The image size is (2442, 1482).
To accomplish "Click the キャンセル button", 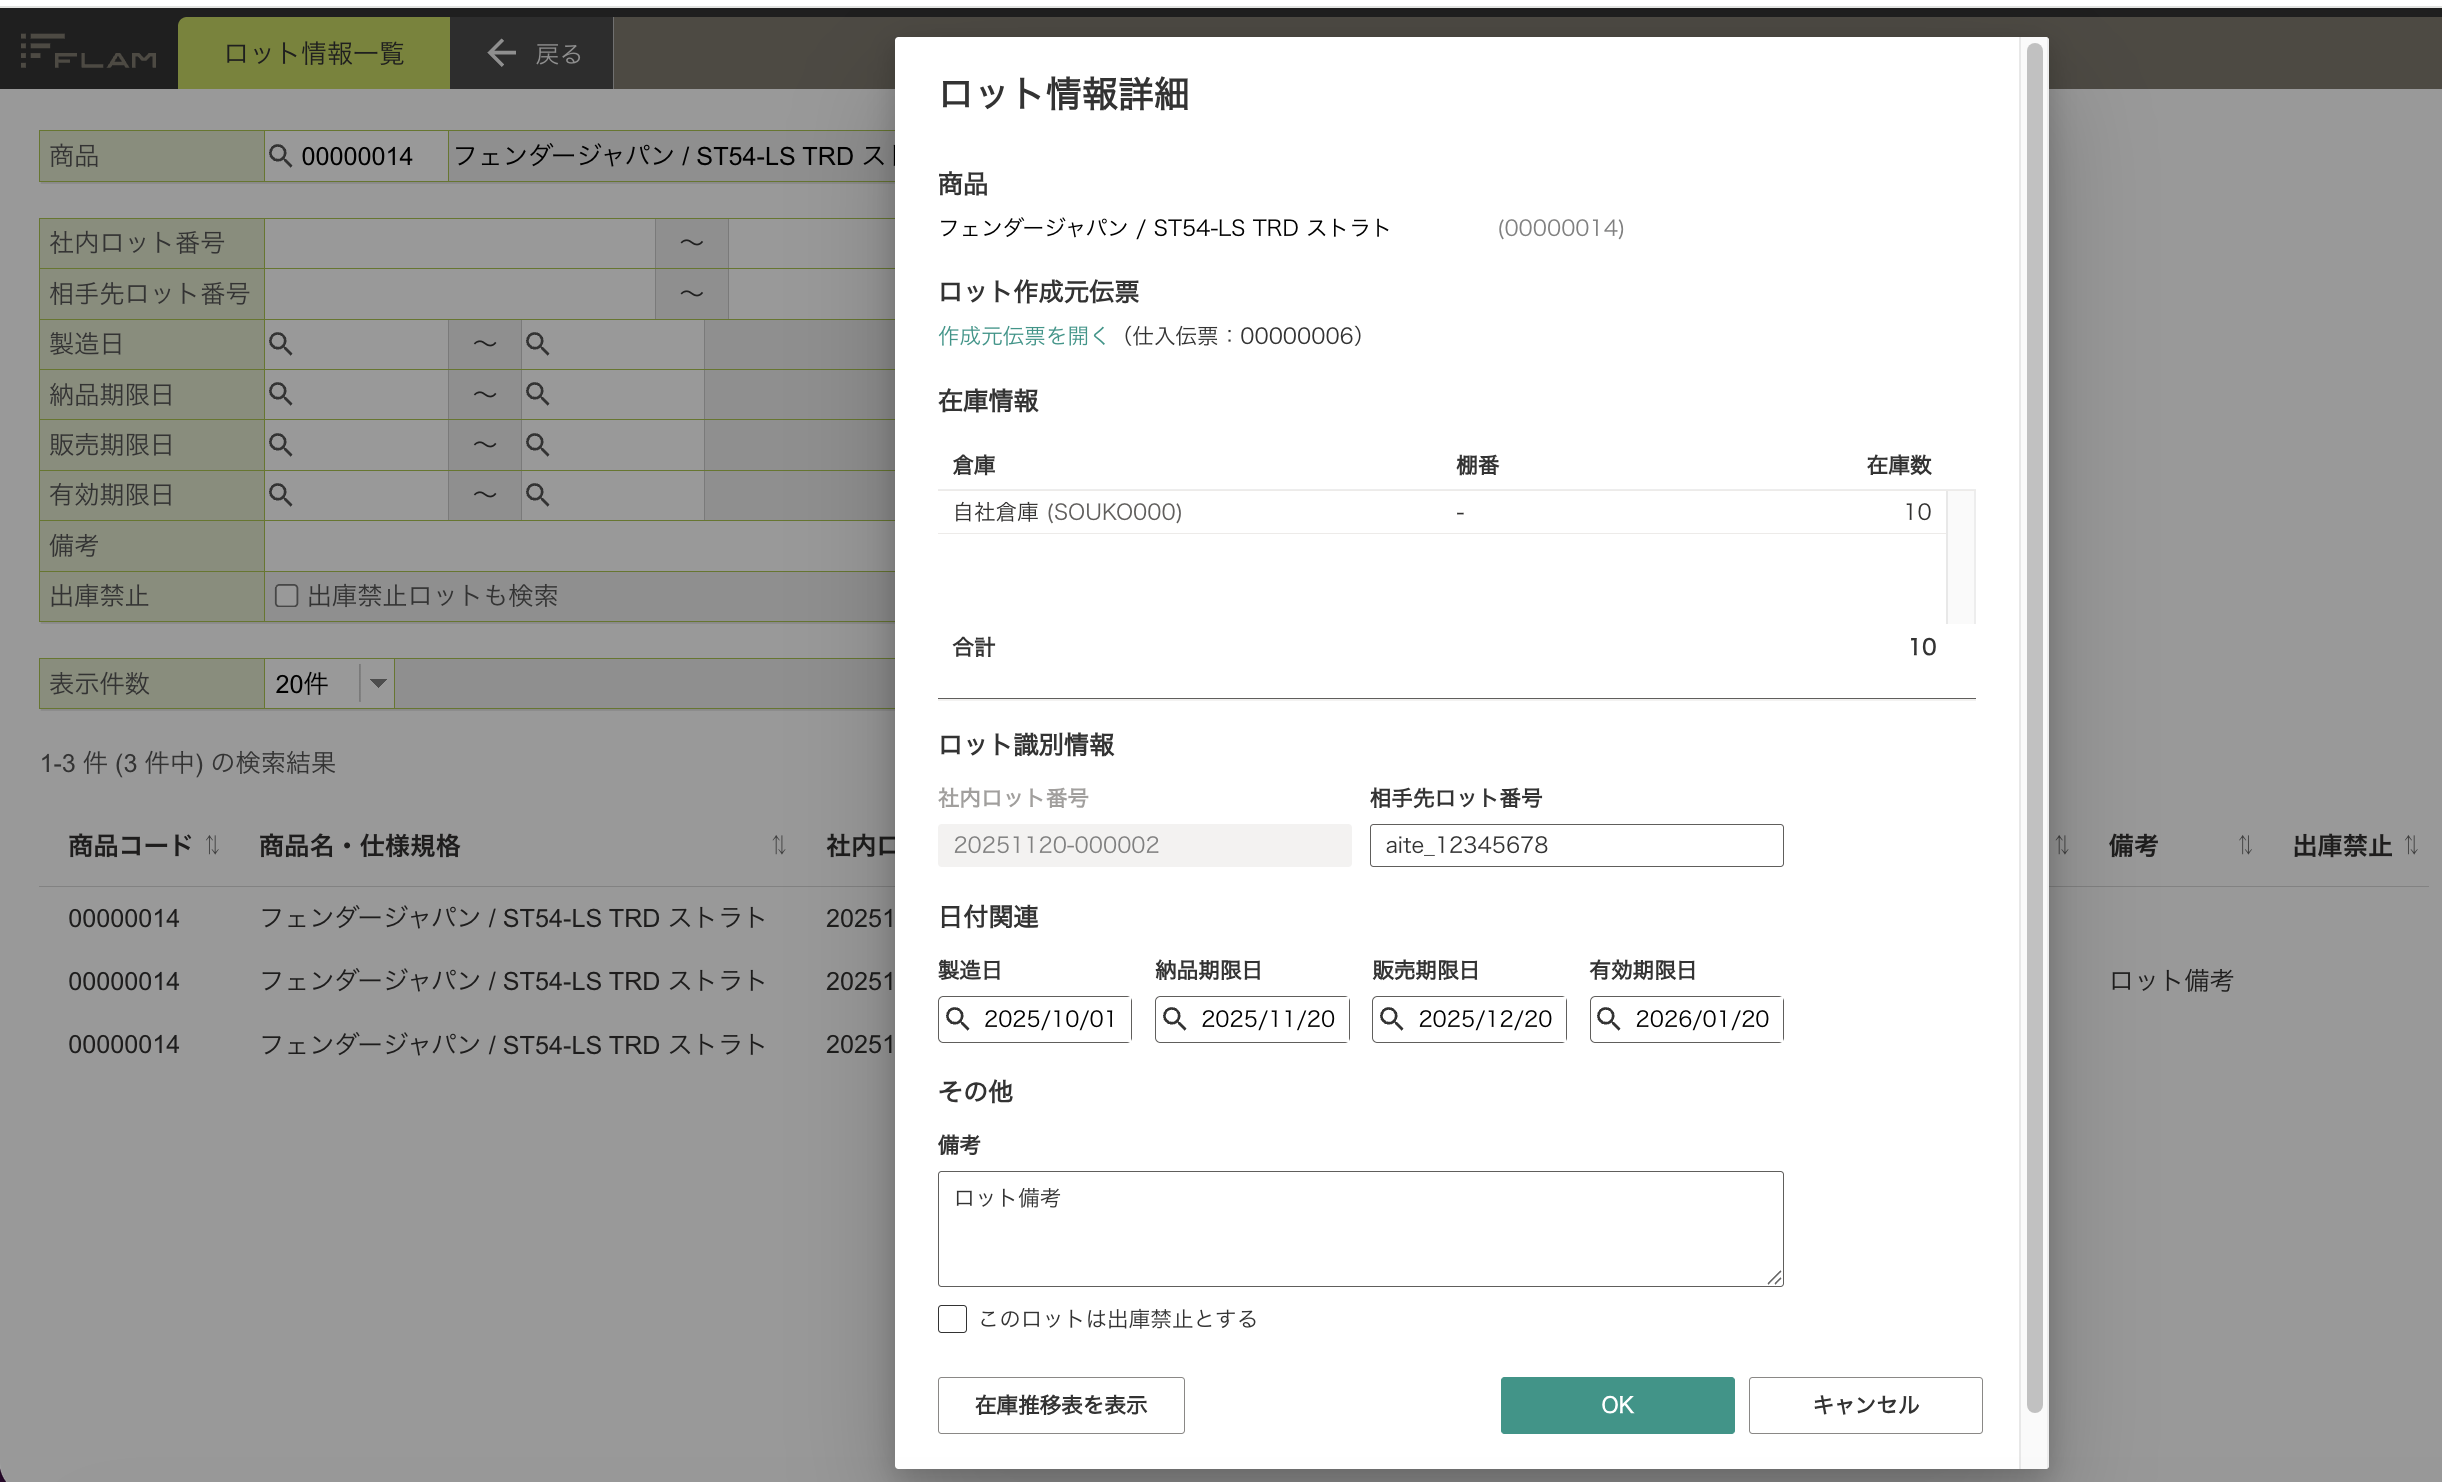I will click(x=1865, y=1405).
